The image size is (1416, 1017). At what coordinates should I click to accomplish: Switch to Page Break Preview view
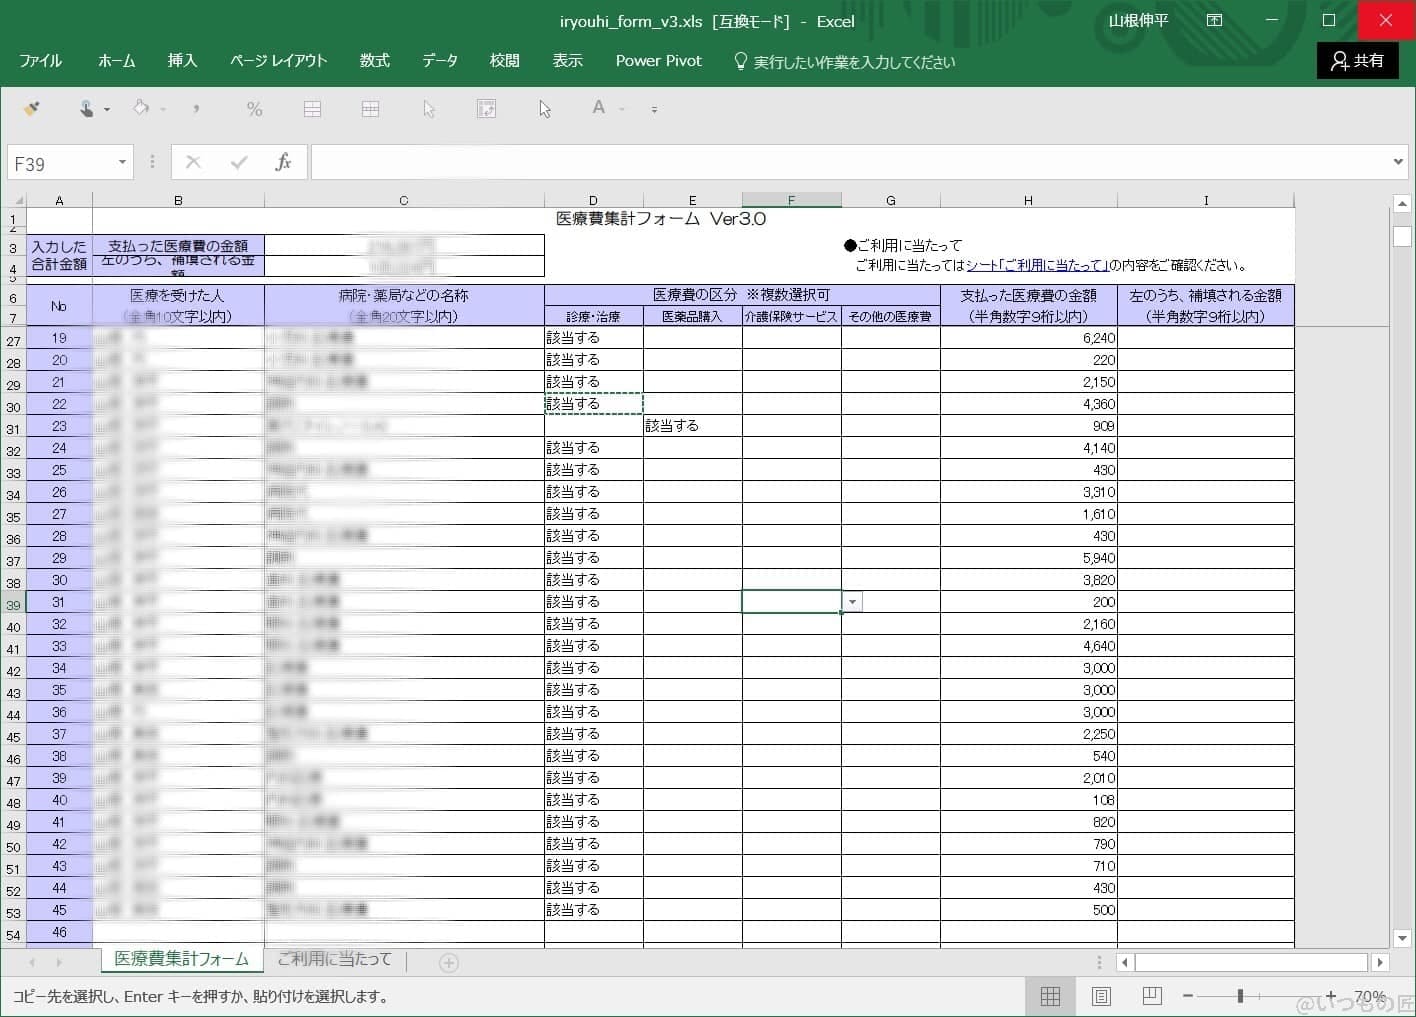[x=1152, y=996]
